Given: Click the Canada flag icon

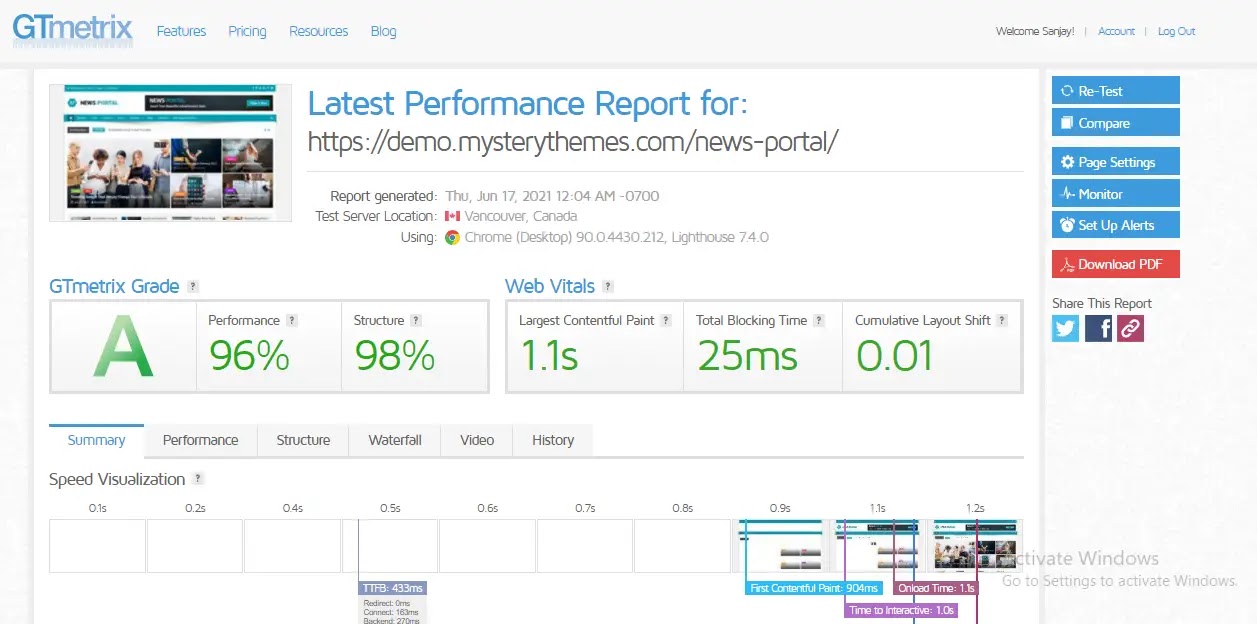Looking at the screenshot, I should coord(452,216).
